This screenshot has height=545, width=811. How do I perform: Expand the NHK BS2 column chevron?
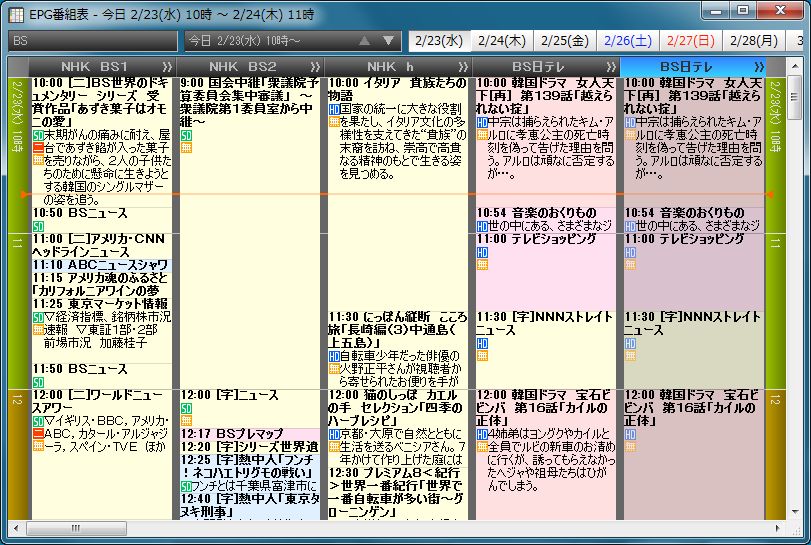click(314, 67)
